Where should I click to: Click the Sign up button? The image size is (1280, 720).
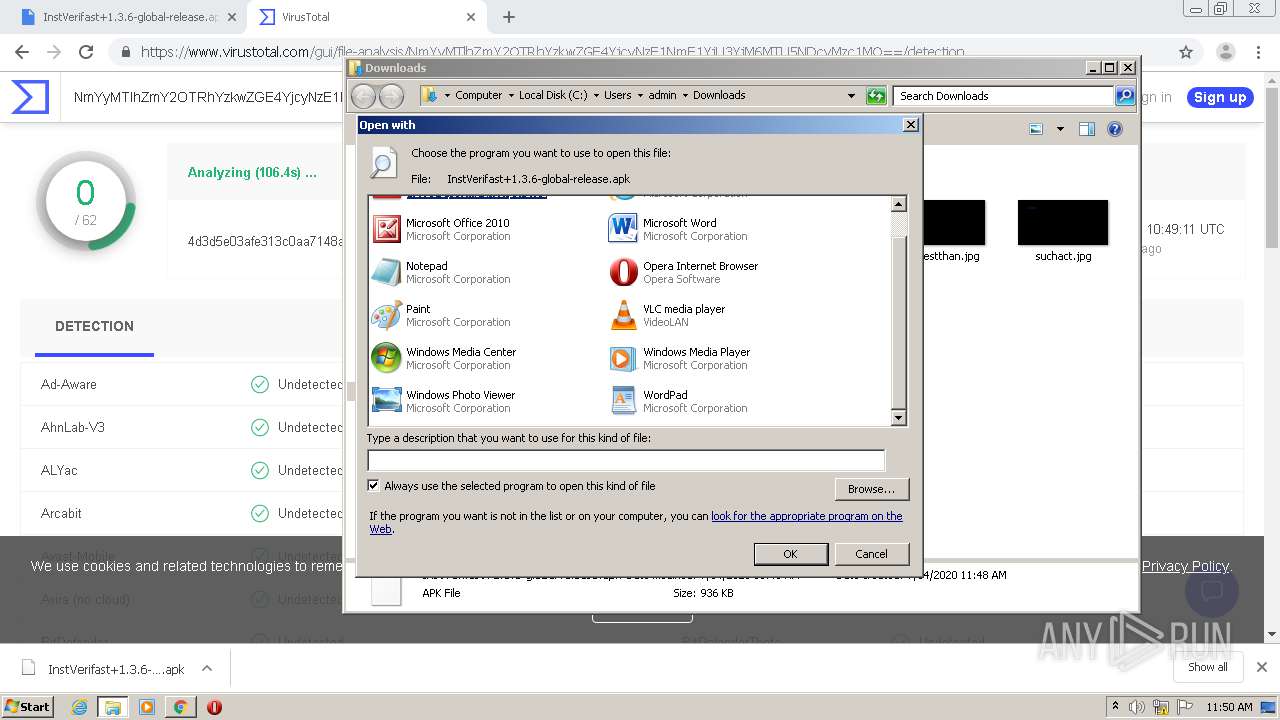tap(1220, 97)
